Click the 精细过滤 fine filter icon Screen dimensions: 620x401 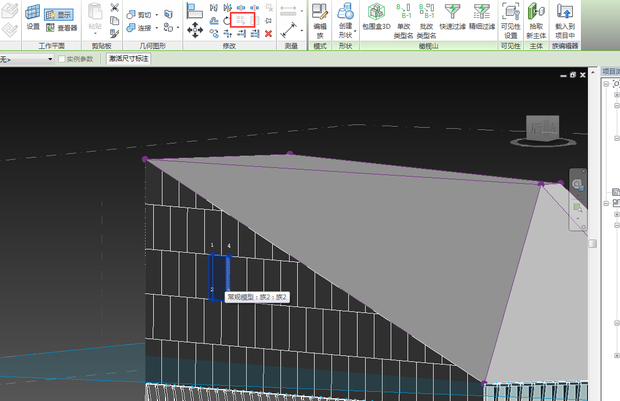[481, 20]
